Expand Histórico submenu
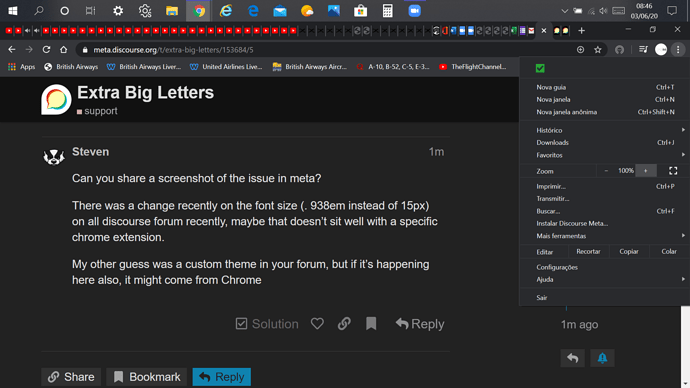This screenshot has height=388, width=690. [x=605, y=130]
